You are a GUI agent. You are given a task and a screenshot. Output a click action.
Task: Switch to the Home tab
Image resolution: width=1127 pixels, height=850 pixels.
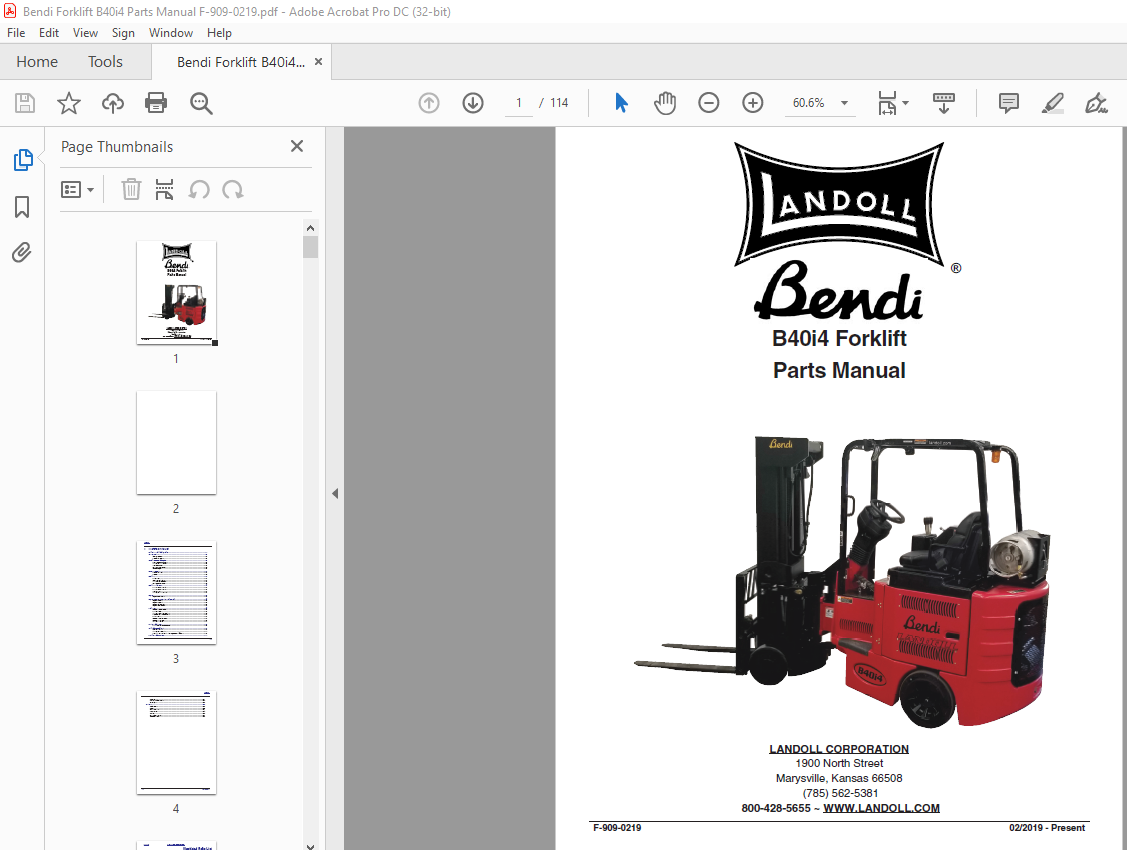pyautogui.click(x=37, y=62)
